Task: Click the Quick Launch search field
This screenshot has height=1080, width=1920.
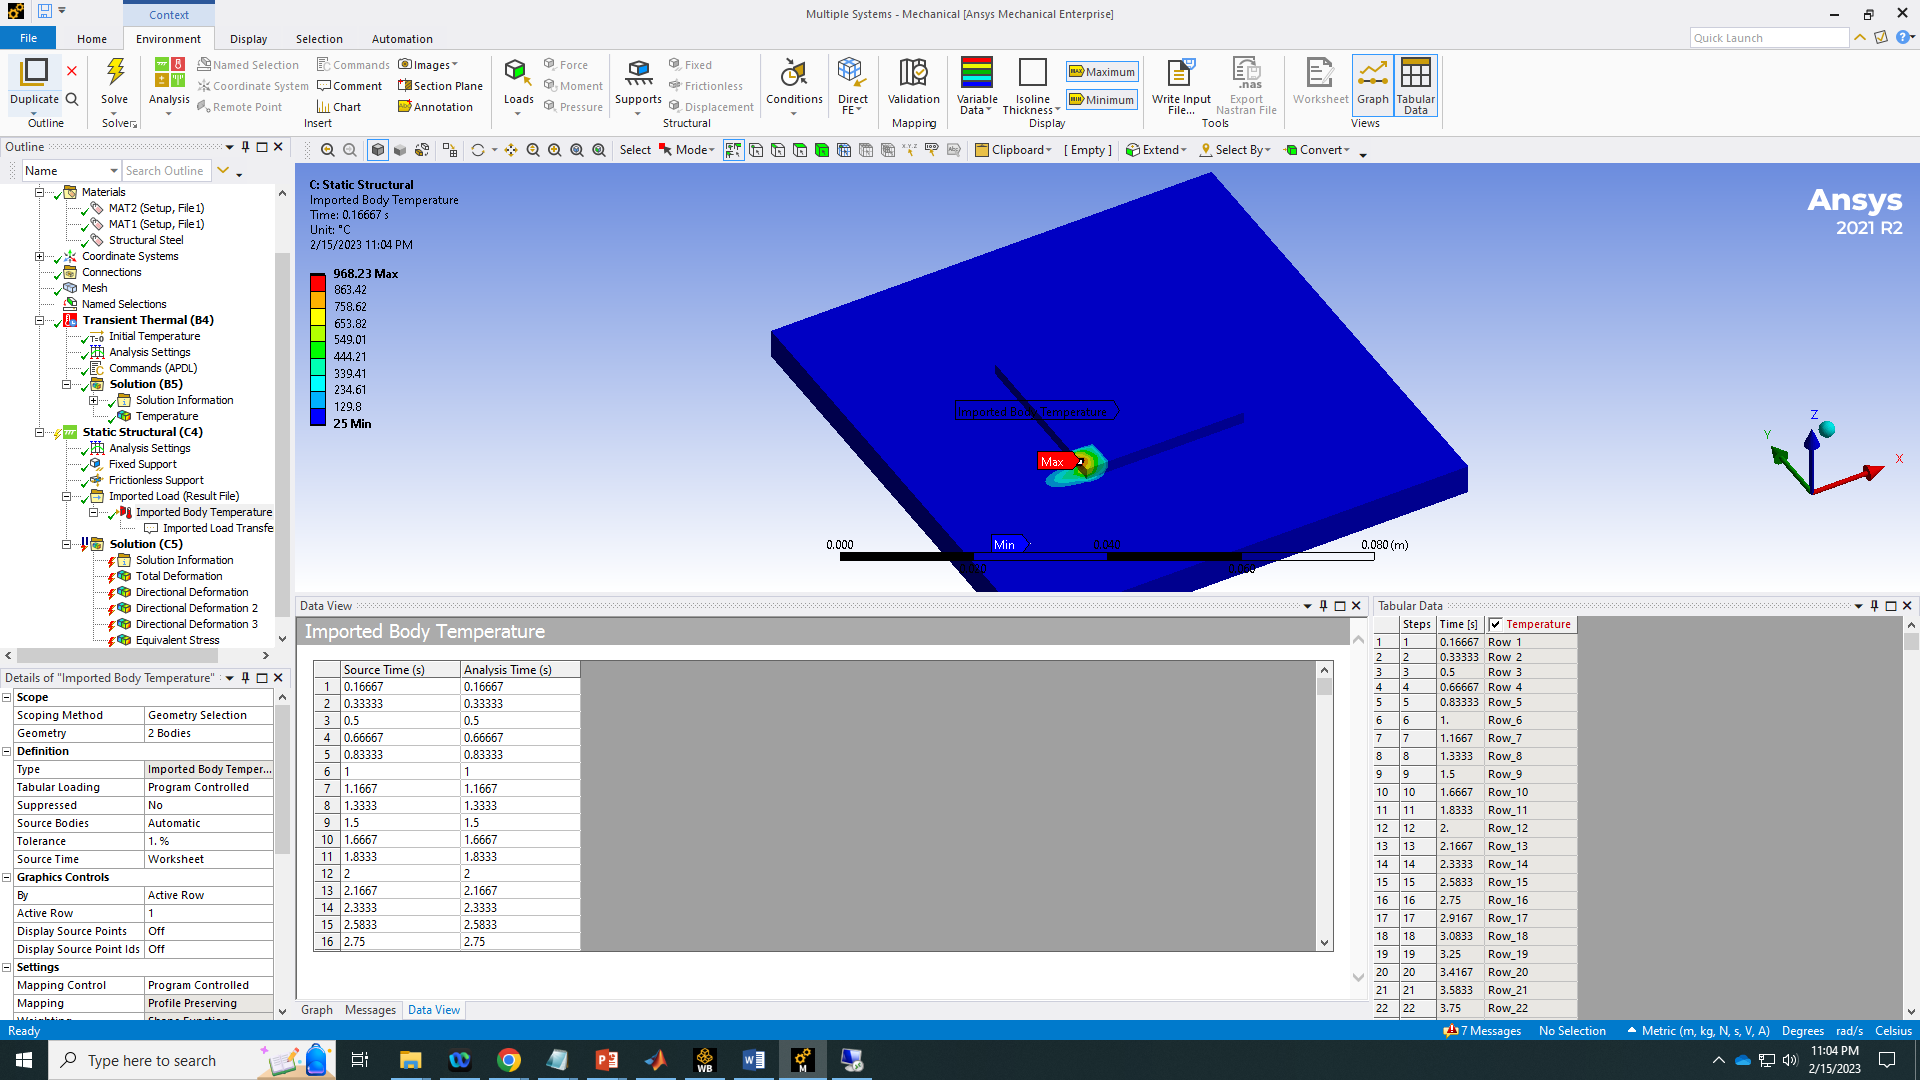Action: [1769, 38]
